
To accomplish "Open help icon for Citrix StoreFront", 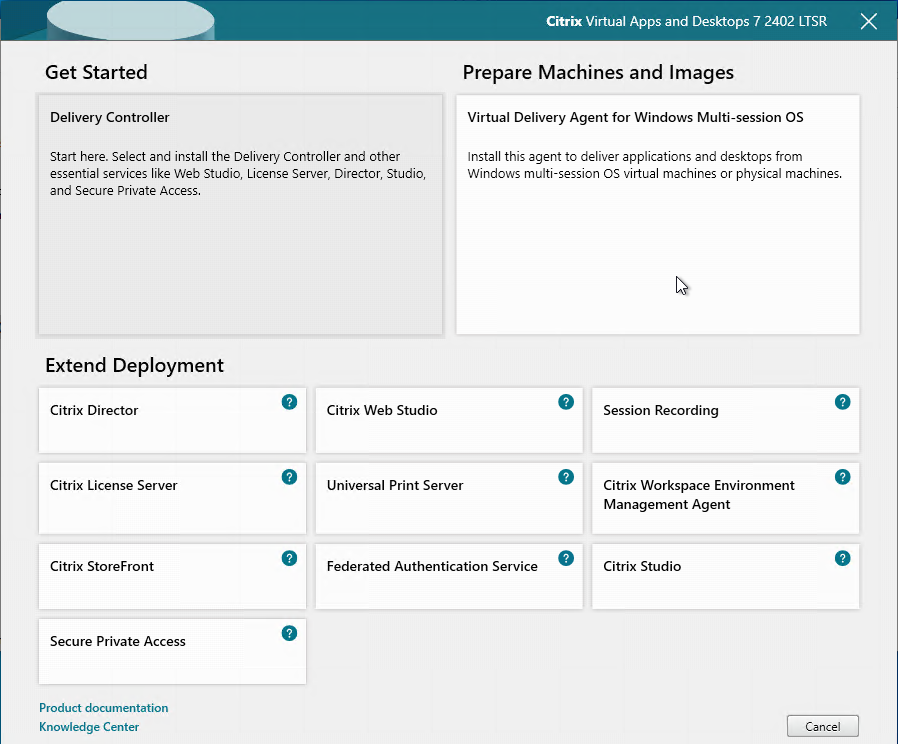I will pyautogui.click(x=289, y=558).
